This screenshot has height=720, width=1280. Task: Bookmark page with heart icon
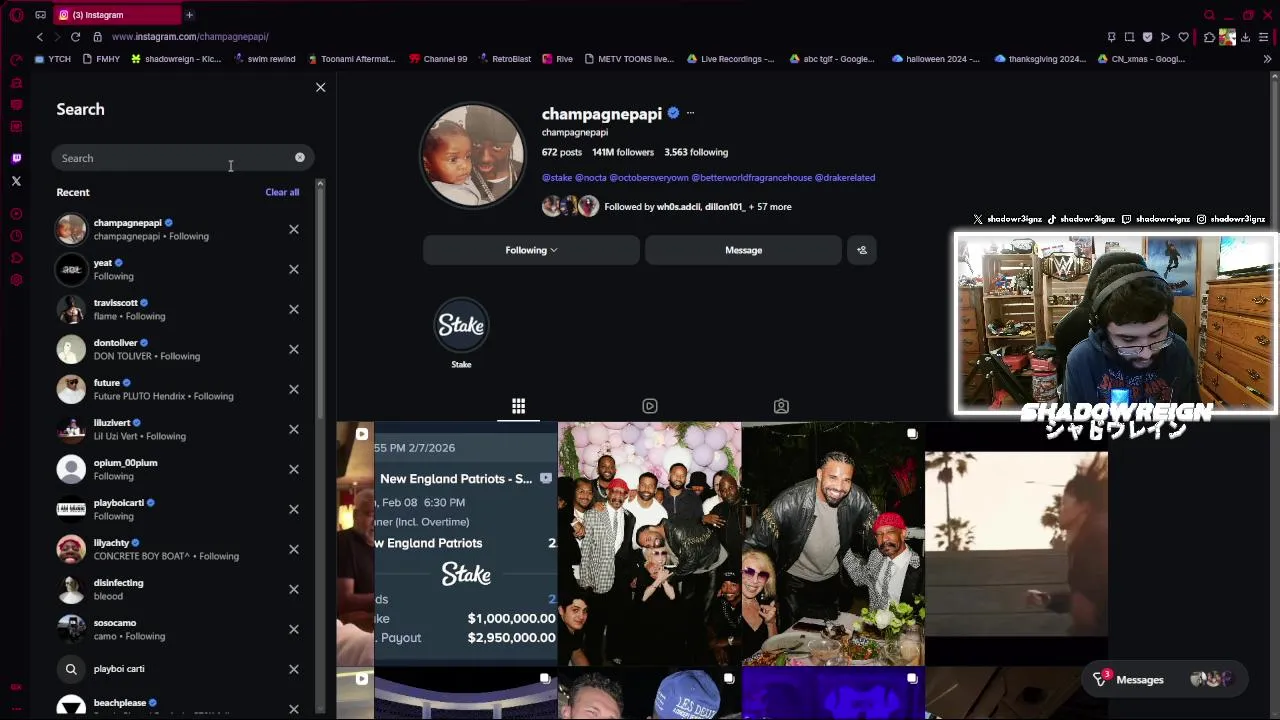pos(1184,37)
